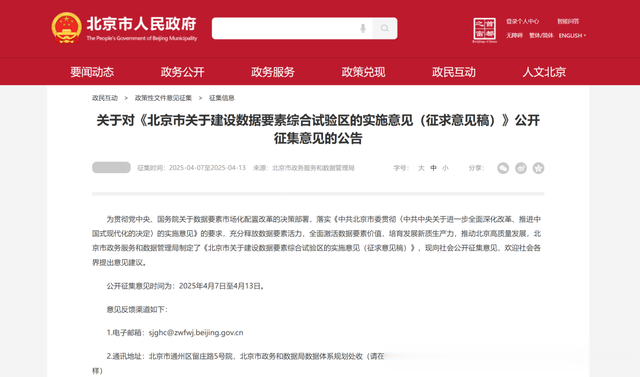640x377 pixels.
Task: Click the line 公开征集意见时间为：2025年4月7日至4月13日
Action: [x=186, y=286]
